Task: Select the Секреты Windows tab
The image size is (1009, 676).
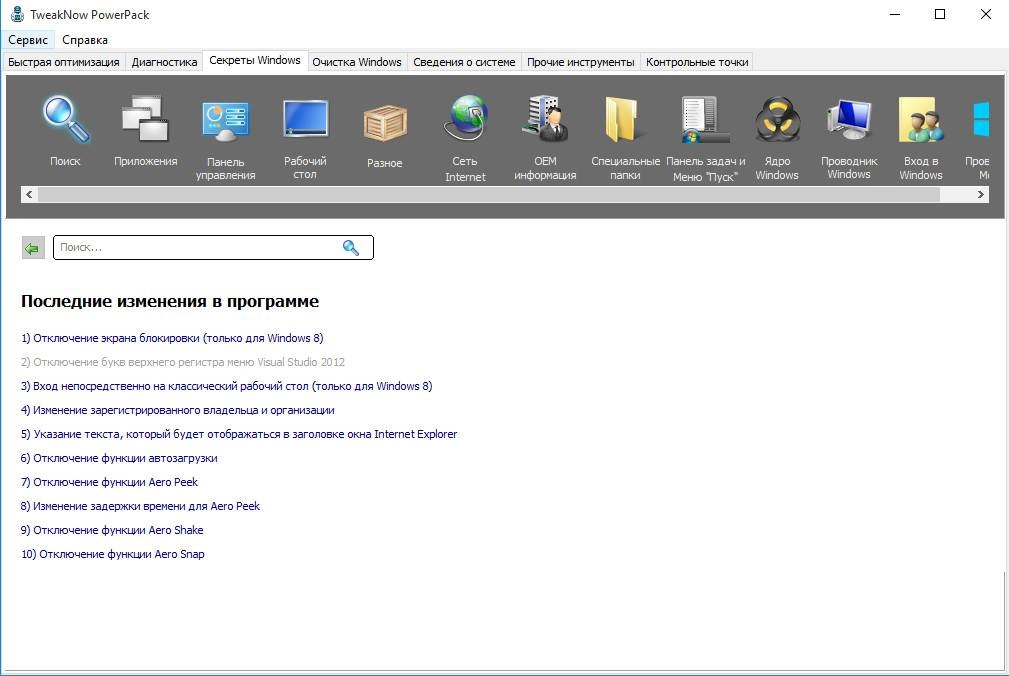Action: (255, 60)
